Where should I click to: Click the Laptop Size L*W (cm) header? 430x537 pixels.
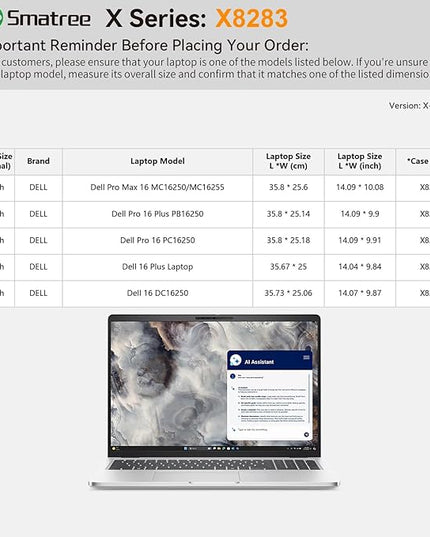click(288, 161)
